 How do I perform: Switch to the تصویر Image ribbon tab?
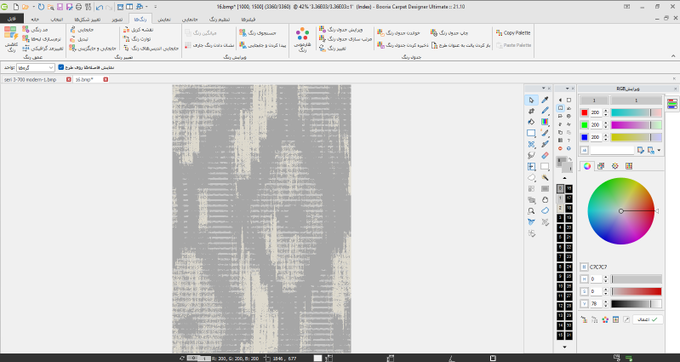pos(117,20)
